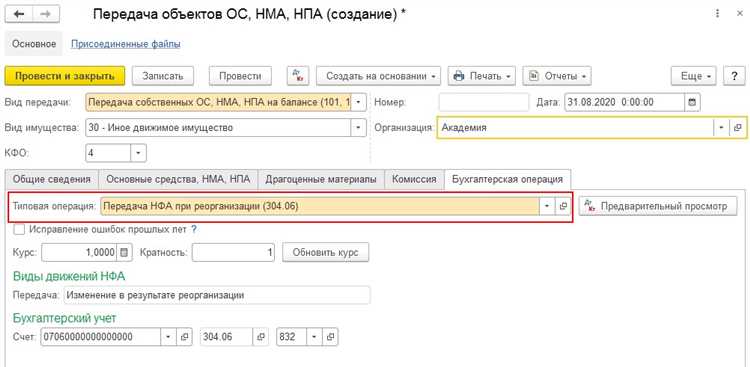Open the 832 КОСГУ record icon

tap(331, 337)
